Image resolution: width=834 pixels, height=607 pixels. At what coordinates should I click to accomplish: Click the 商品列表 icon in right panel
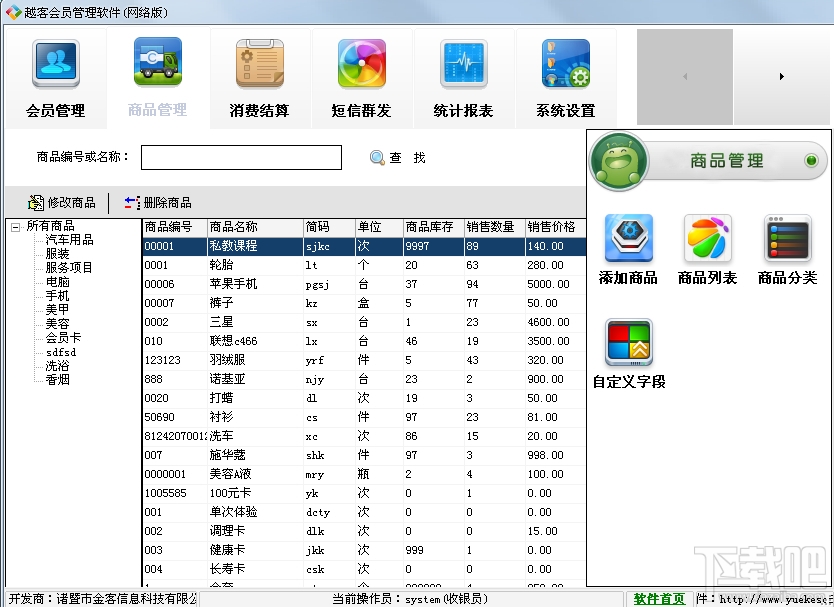coord(710,240)
